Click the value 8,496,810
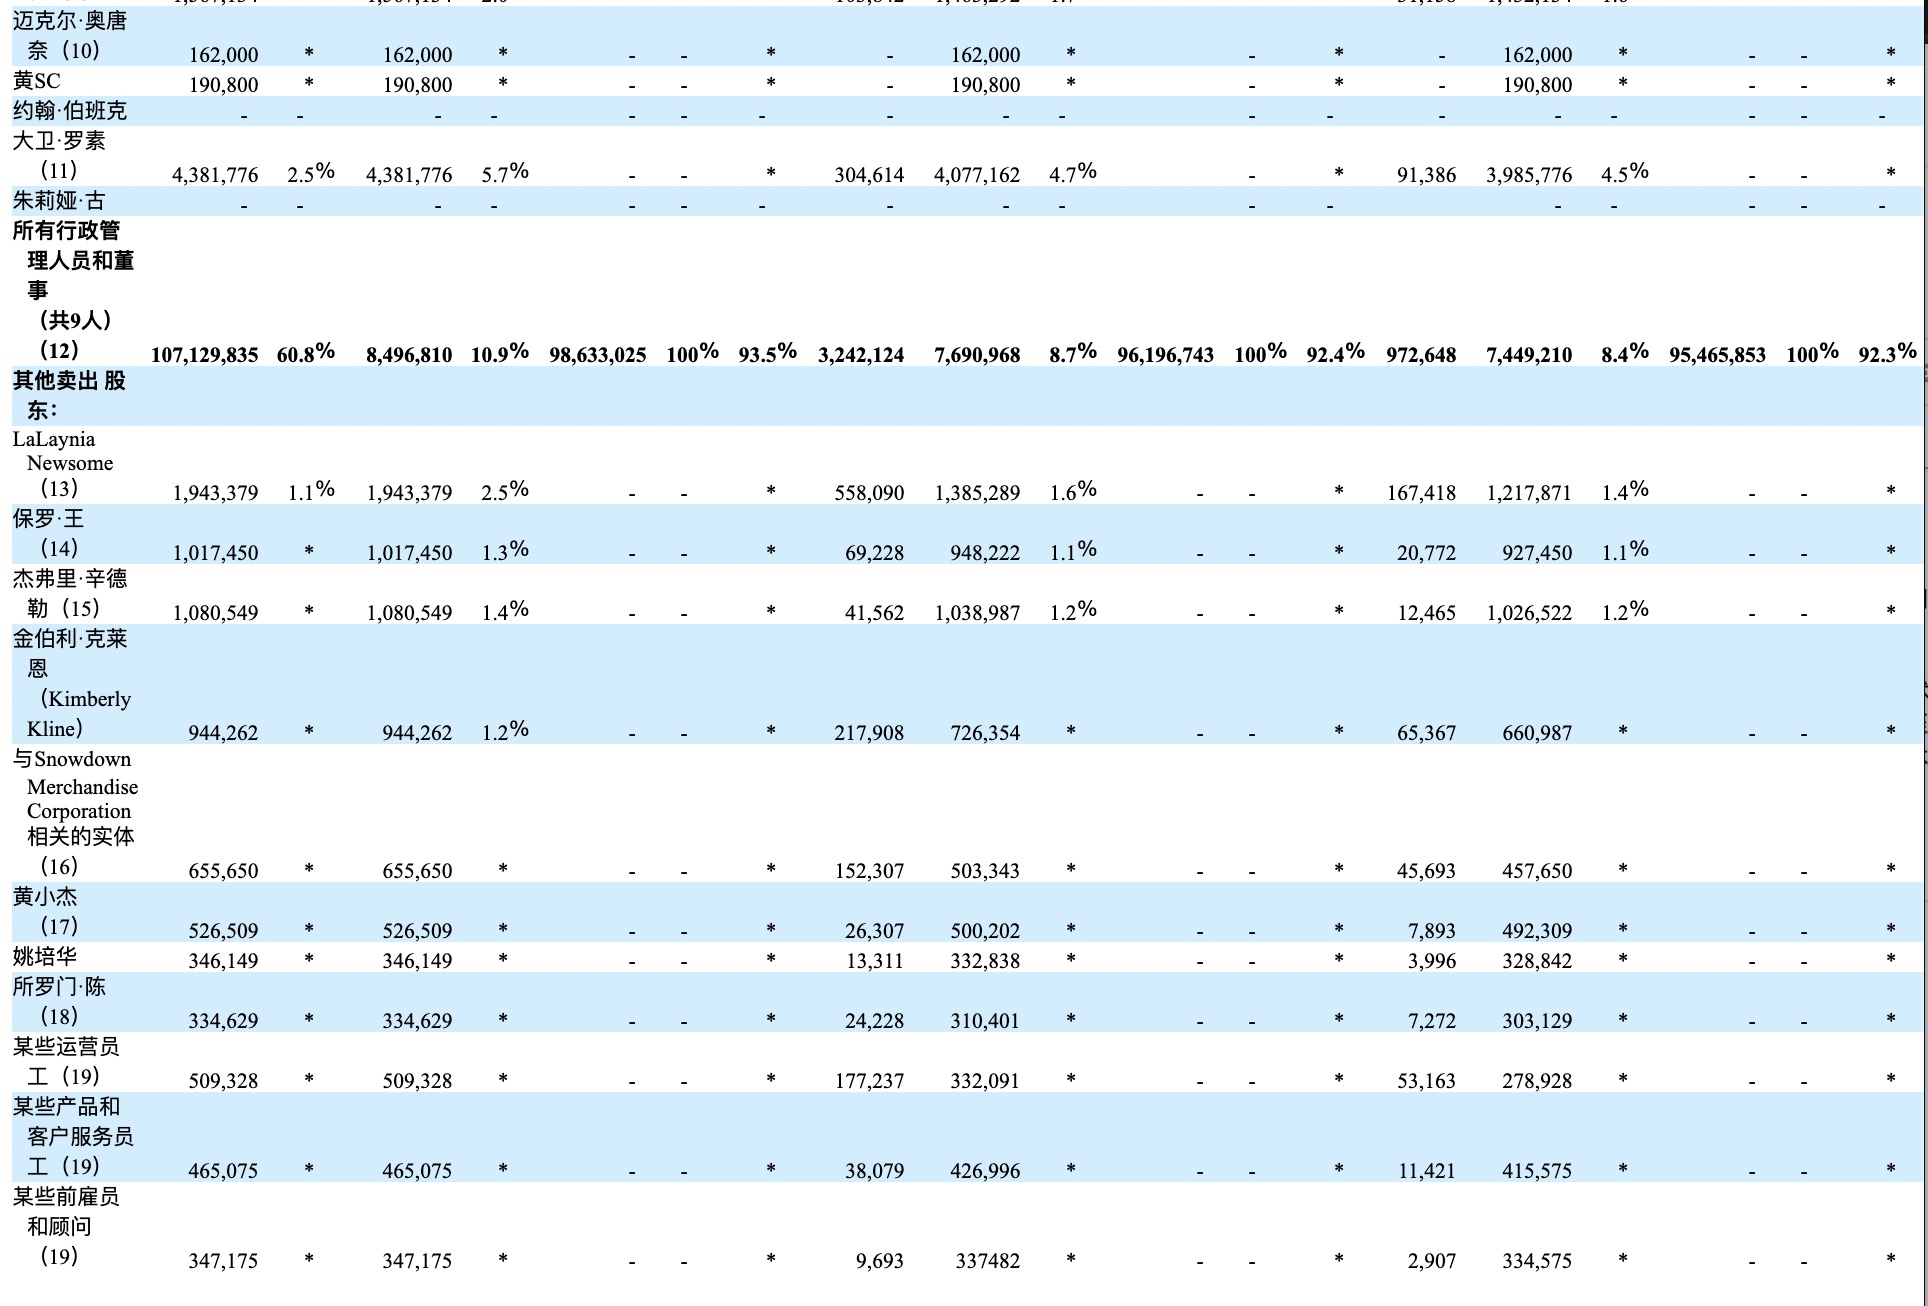The height and width of the screenshot is (1306, 1928). point(409,355)
